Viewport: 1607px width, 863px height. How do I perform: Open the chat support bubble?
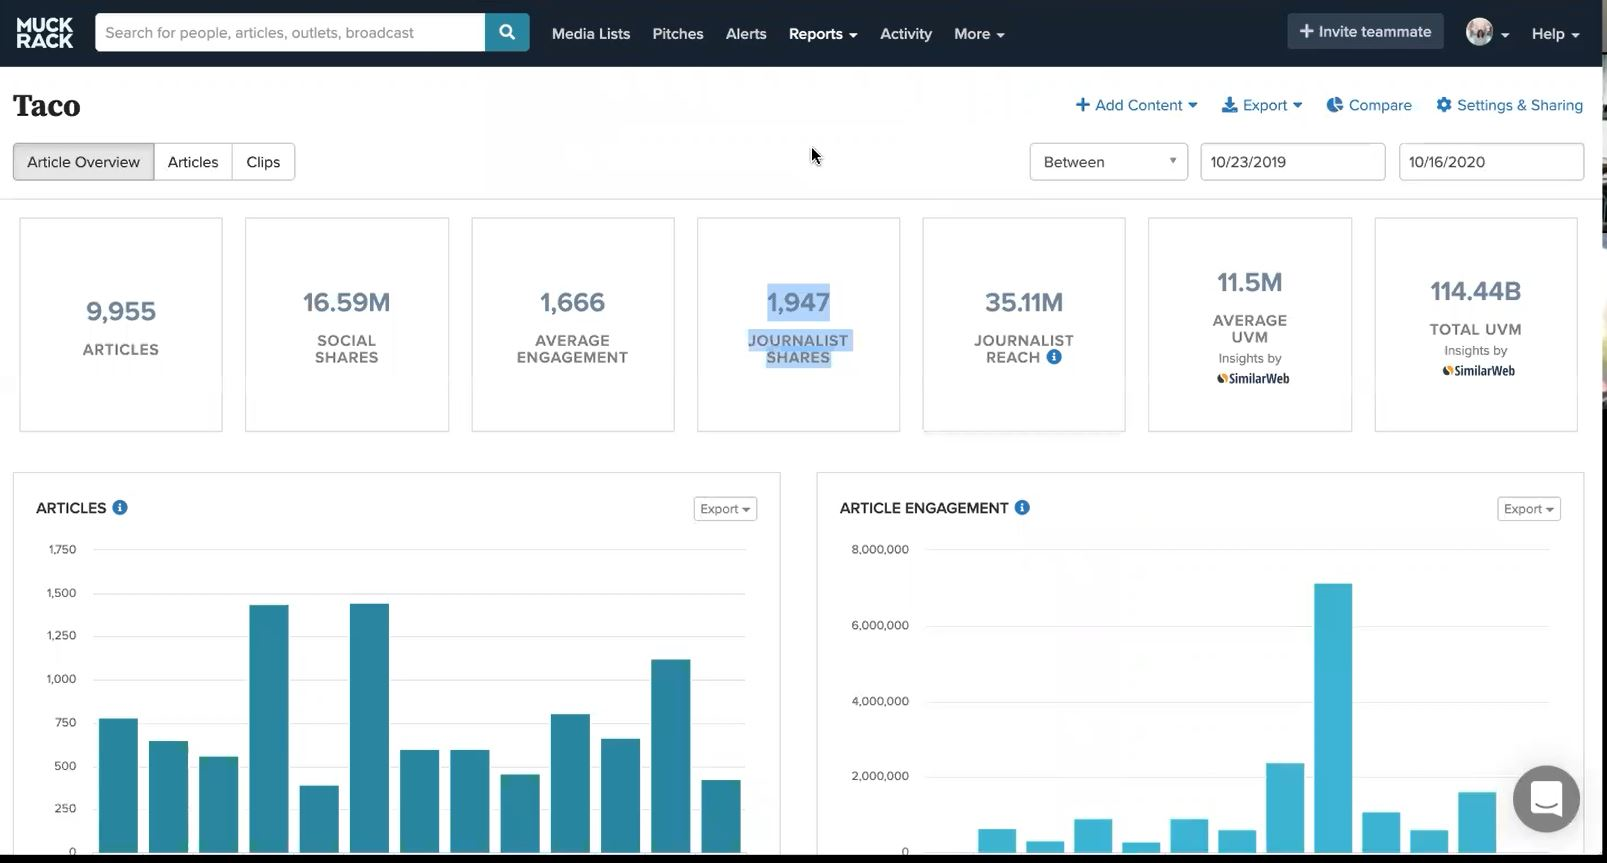[1546, 798]
